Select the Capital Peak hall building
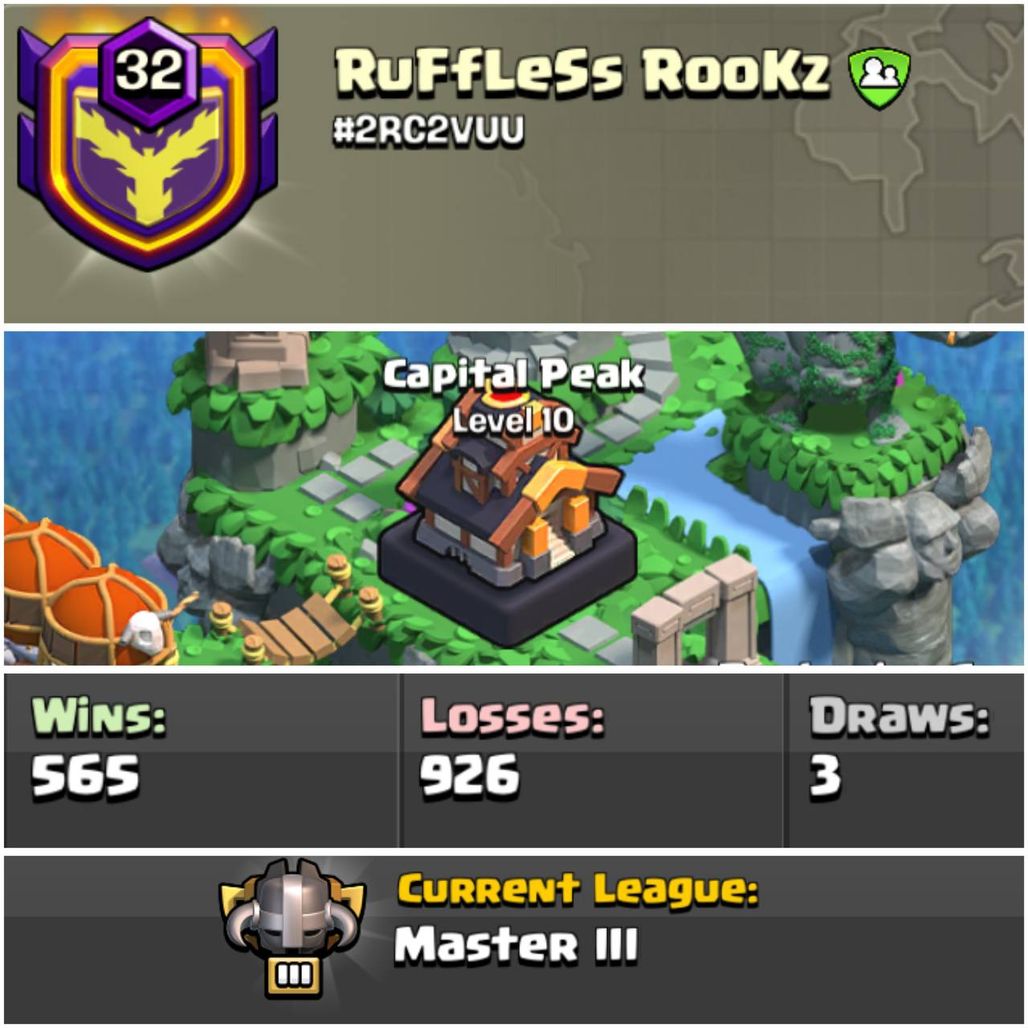Screen dimensions: 1028x1028 click(x=508, y=518)
